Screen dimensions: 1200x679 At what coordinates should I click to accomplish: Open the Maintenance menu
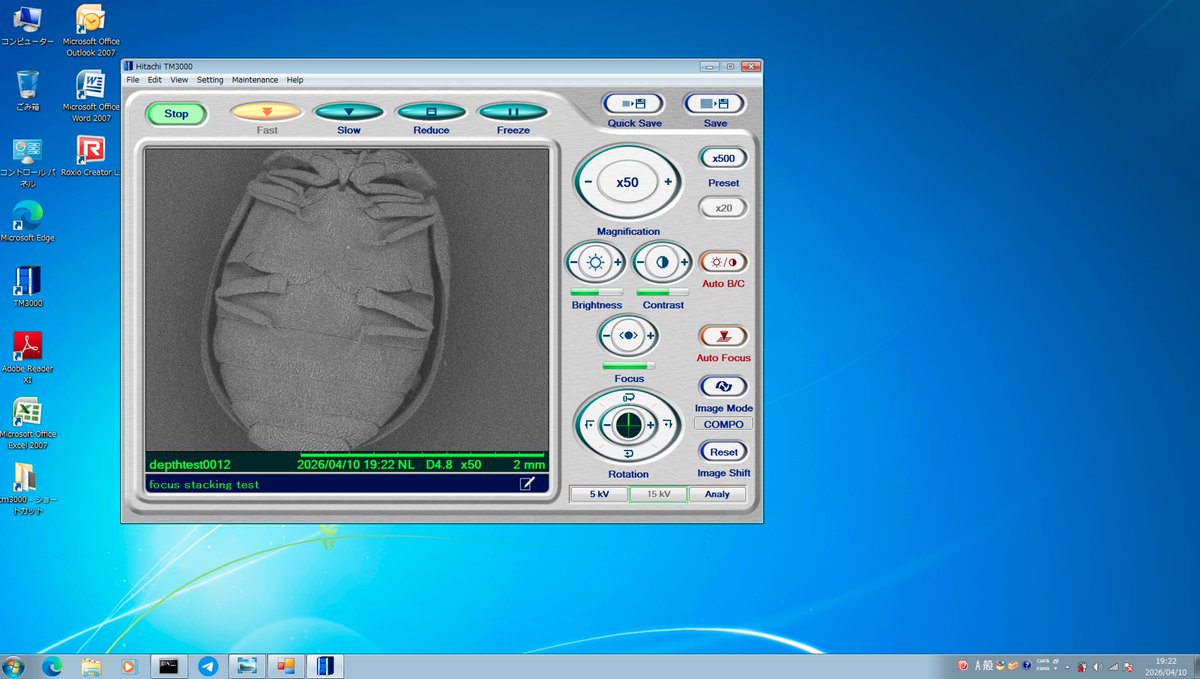pyautogui.click(x=255, y=80)
